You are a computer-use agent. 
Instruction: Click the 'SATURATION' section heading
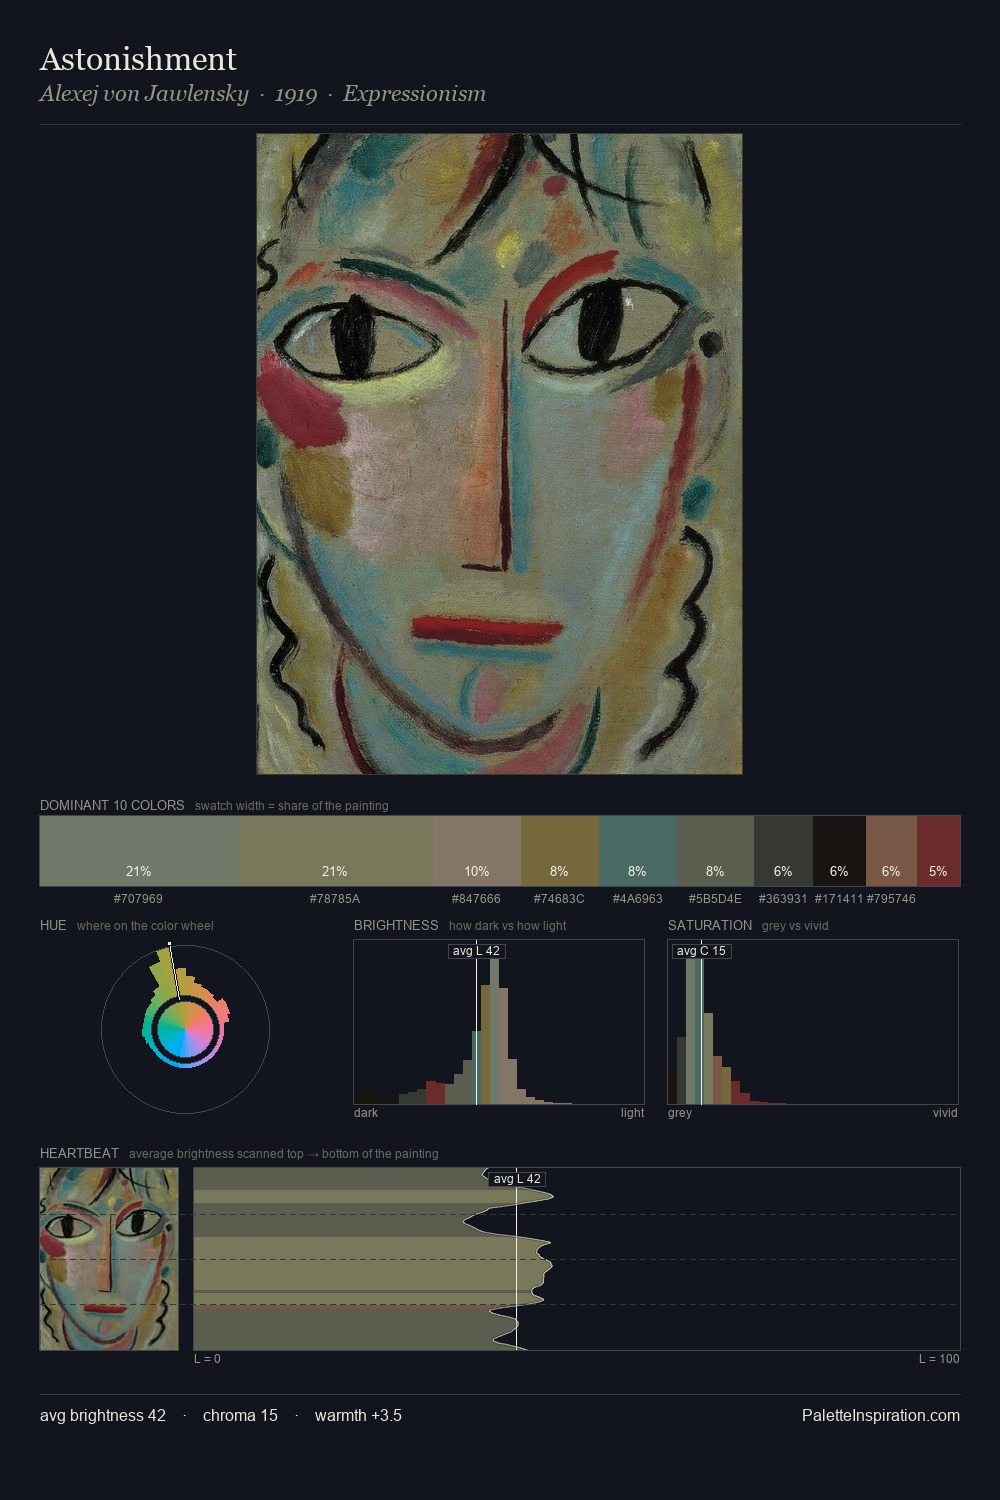[x=710, y=925]
